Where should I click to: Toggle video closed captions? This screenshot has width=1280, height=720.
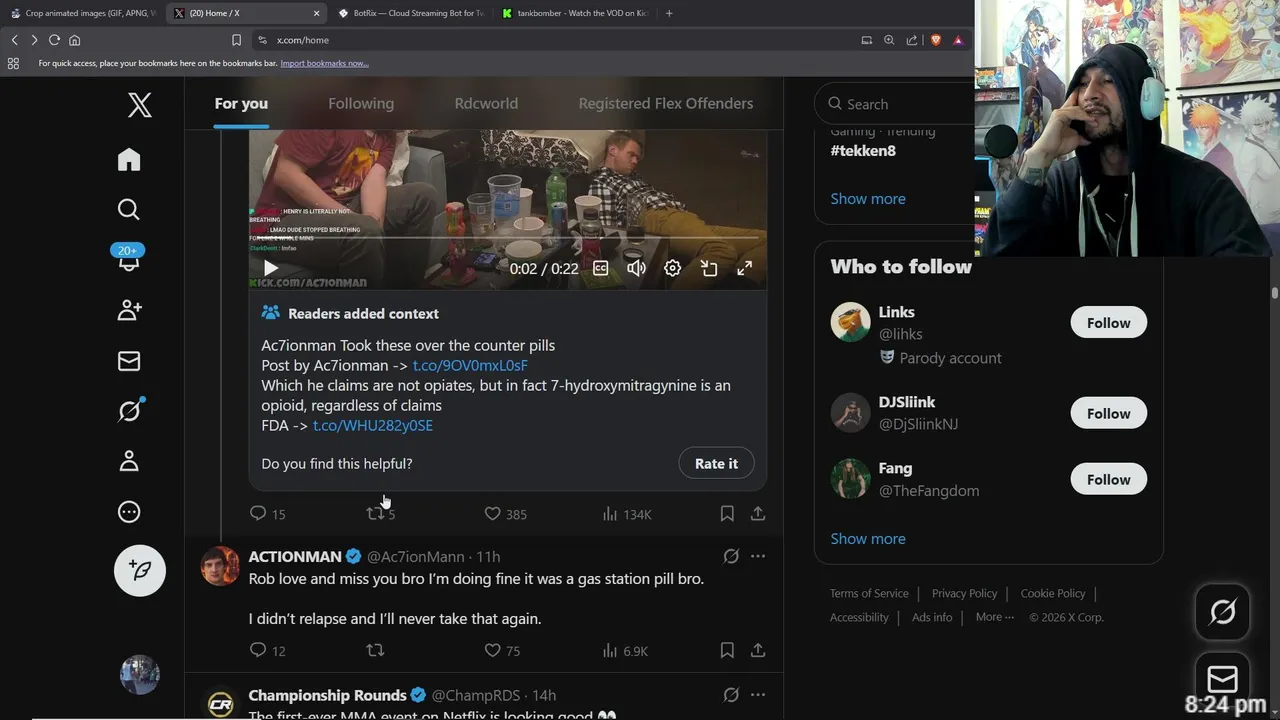pyautogui.click(x=601, y=268)
